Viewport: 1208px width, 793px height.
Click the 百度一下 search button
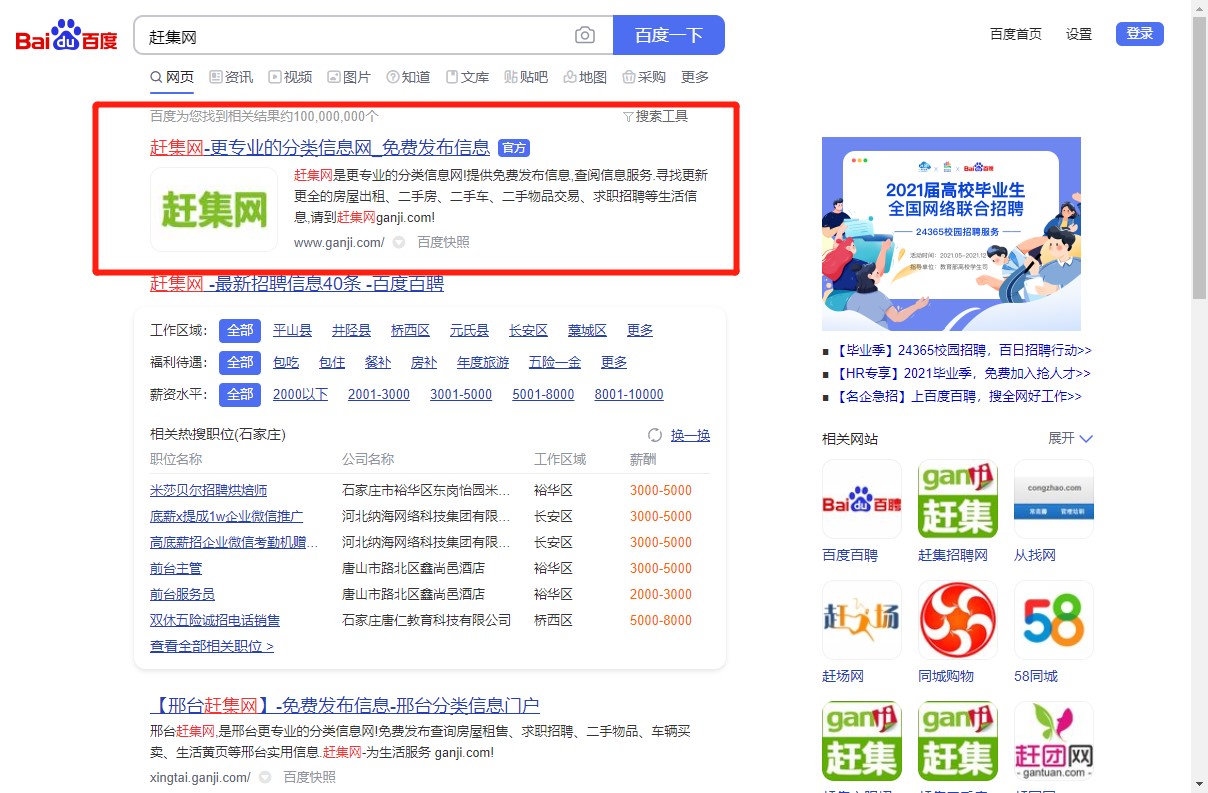coord(668,35)
